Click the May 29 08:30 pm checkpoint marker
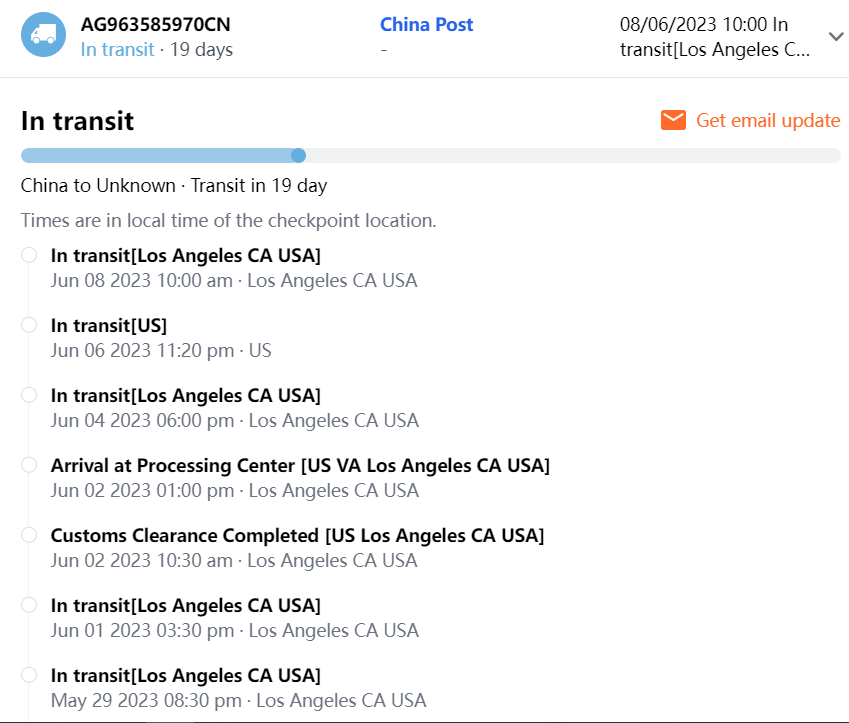Viewport: 849px width, 723px height. pyautogui.click(x=29, y=675)
